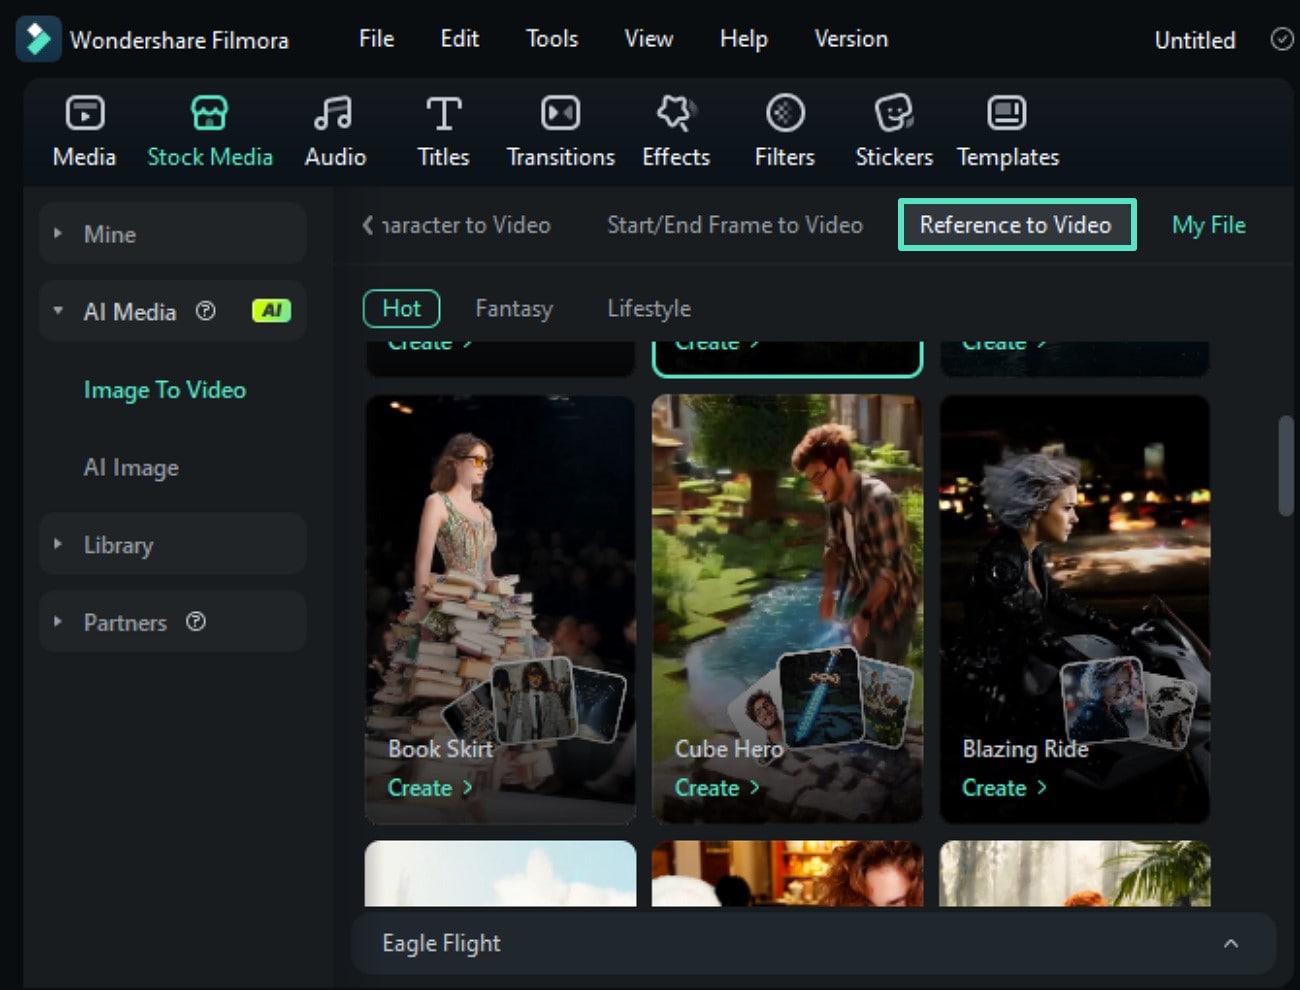Screen dimensions: 1300x990
Task: Expand the Library section
Action: [x=58, y=544]
